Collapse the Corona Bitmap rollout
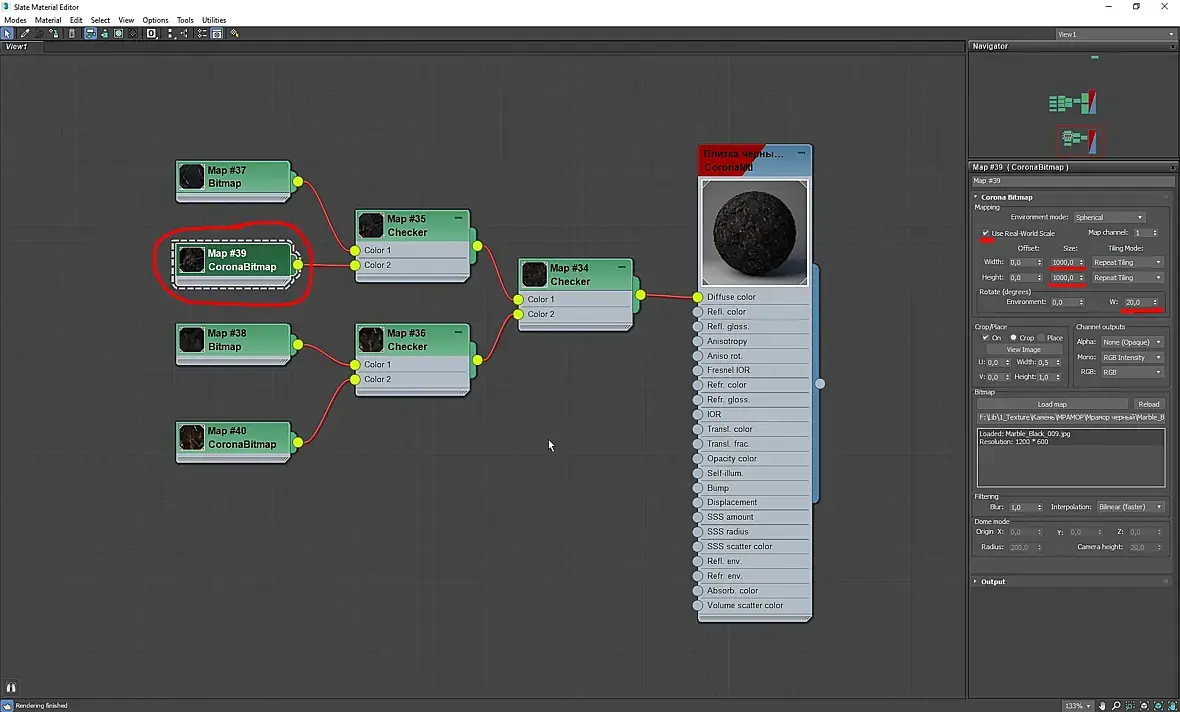This screenshot has height=712, width=1180. [x=1006, y=197]
